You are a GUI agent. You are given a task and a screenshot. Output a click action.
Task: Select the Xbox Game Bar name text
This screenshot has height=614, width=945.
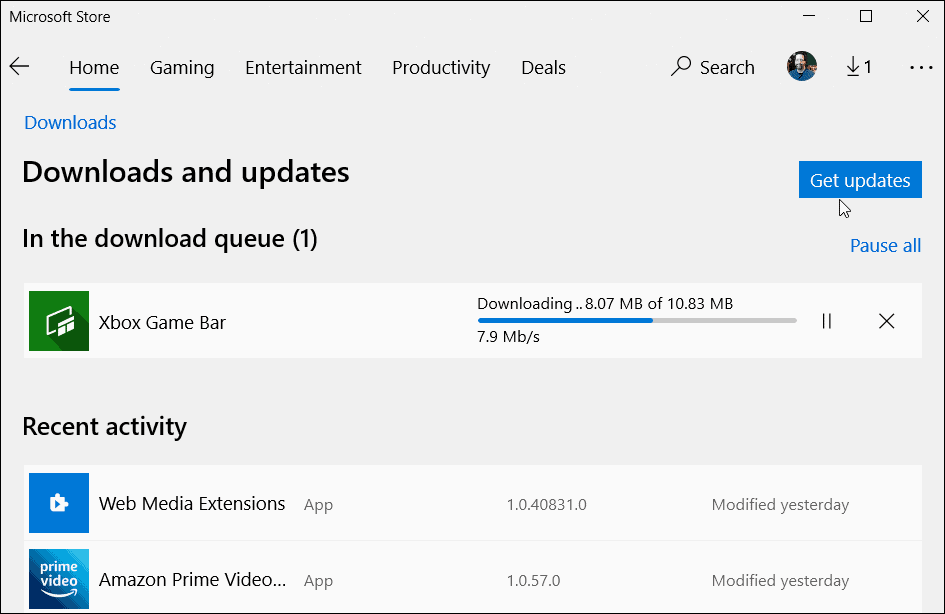tap(162, 322)
